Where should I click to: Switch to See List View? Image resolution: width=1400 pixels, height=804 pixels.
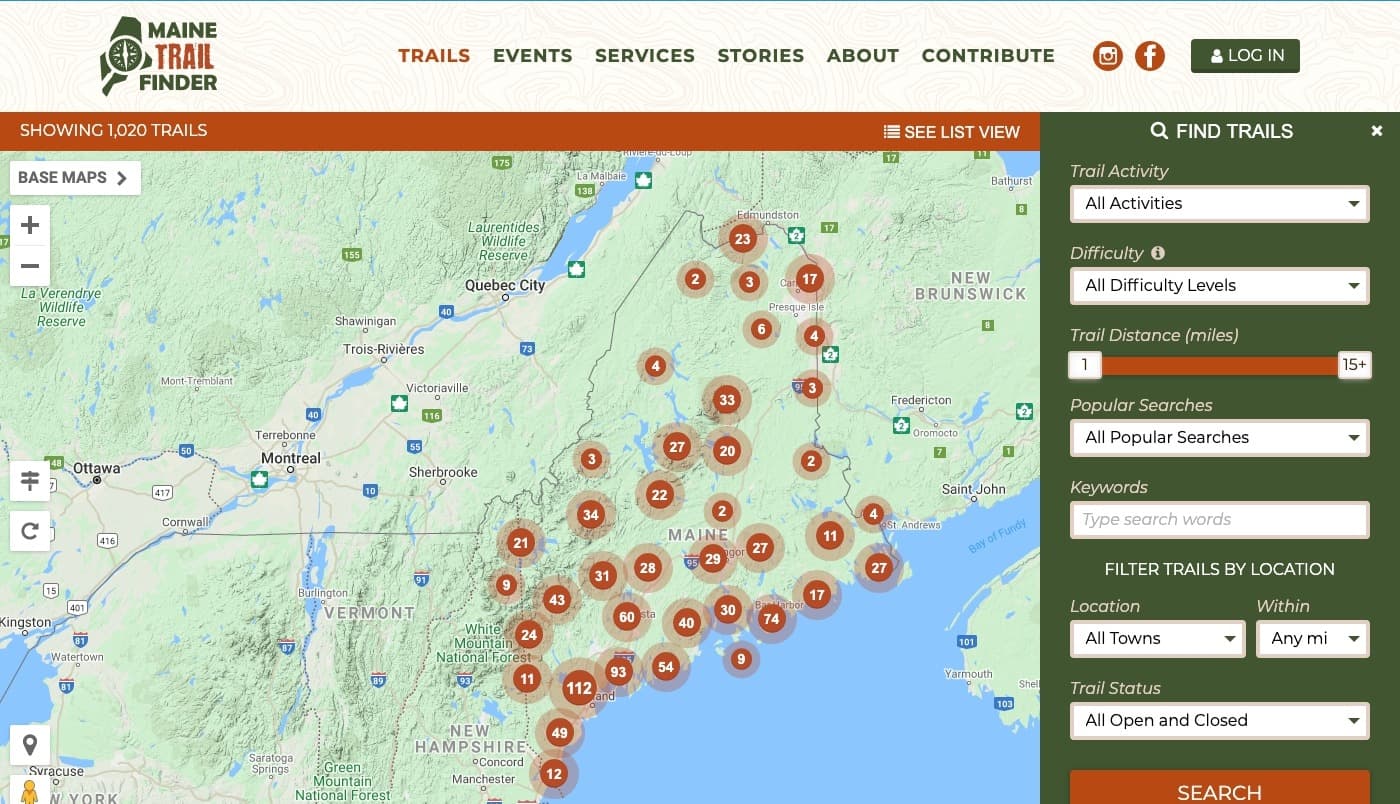click(x=951, y=132)
